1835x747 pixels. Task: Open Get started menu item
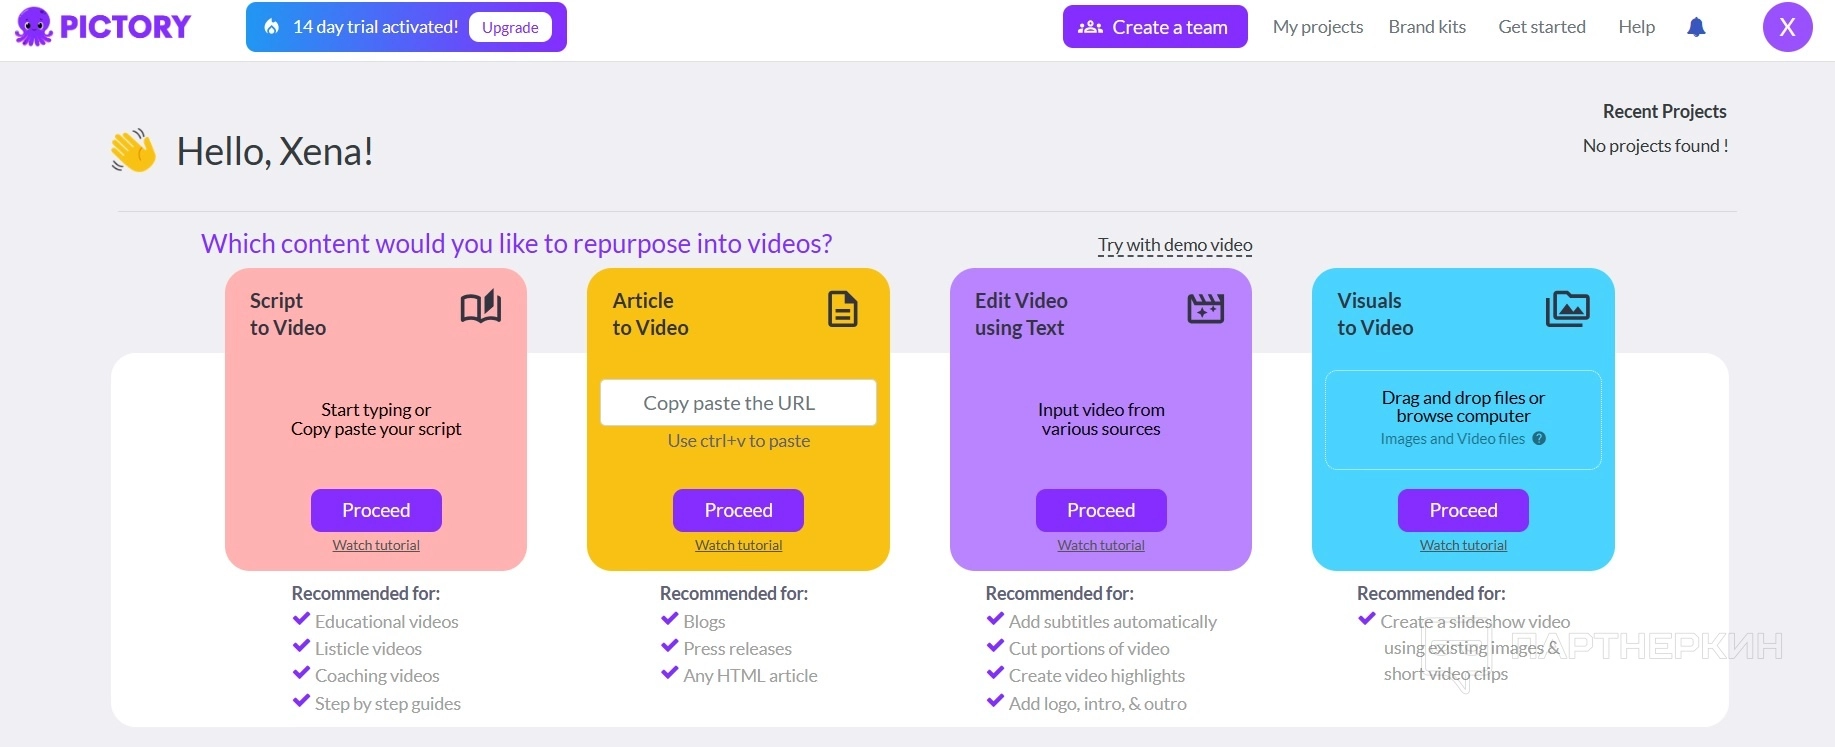pyautogui.click(x=1541, y=27)
